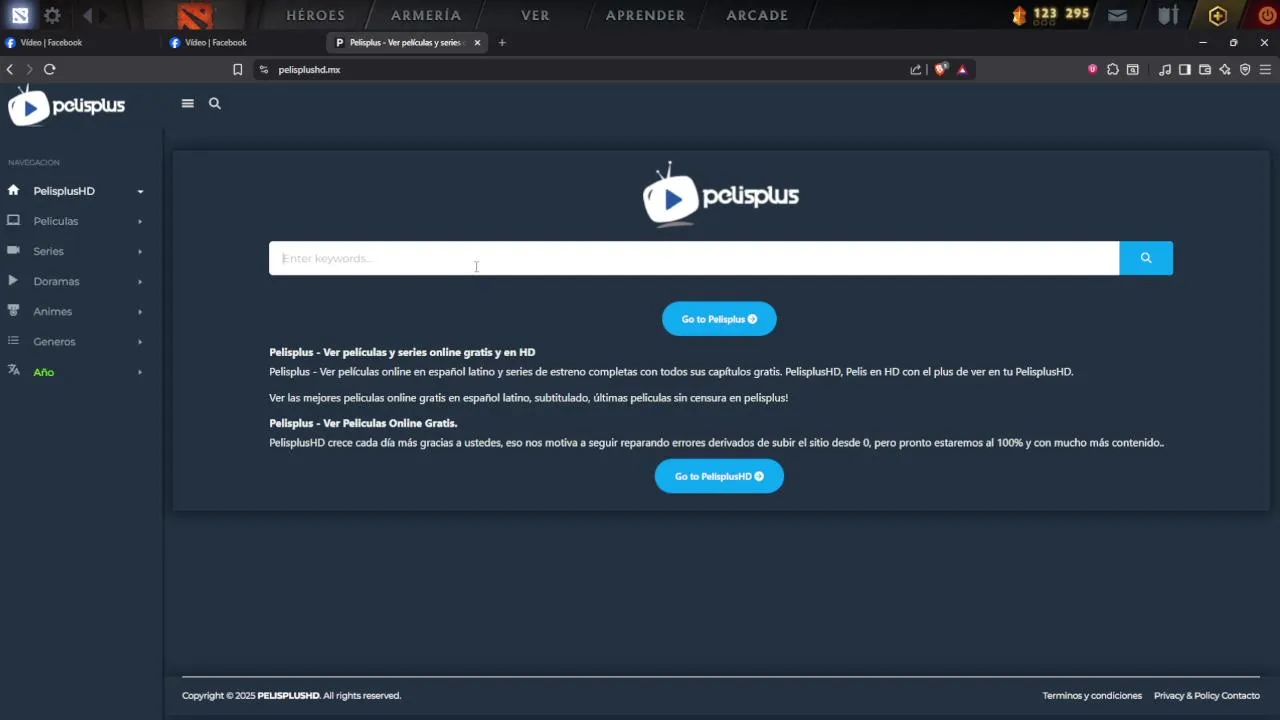This screenshot has width=1280, height=720.
Task: Click the icon beside Animes in the sidebar
Action: tap(13, 310)
